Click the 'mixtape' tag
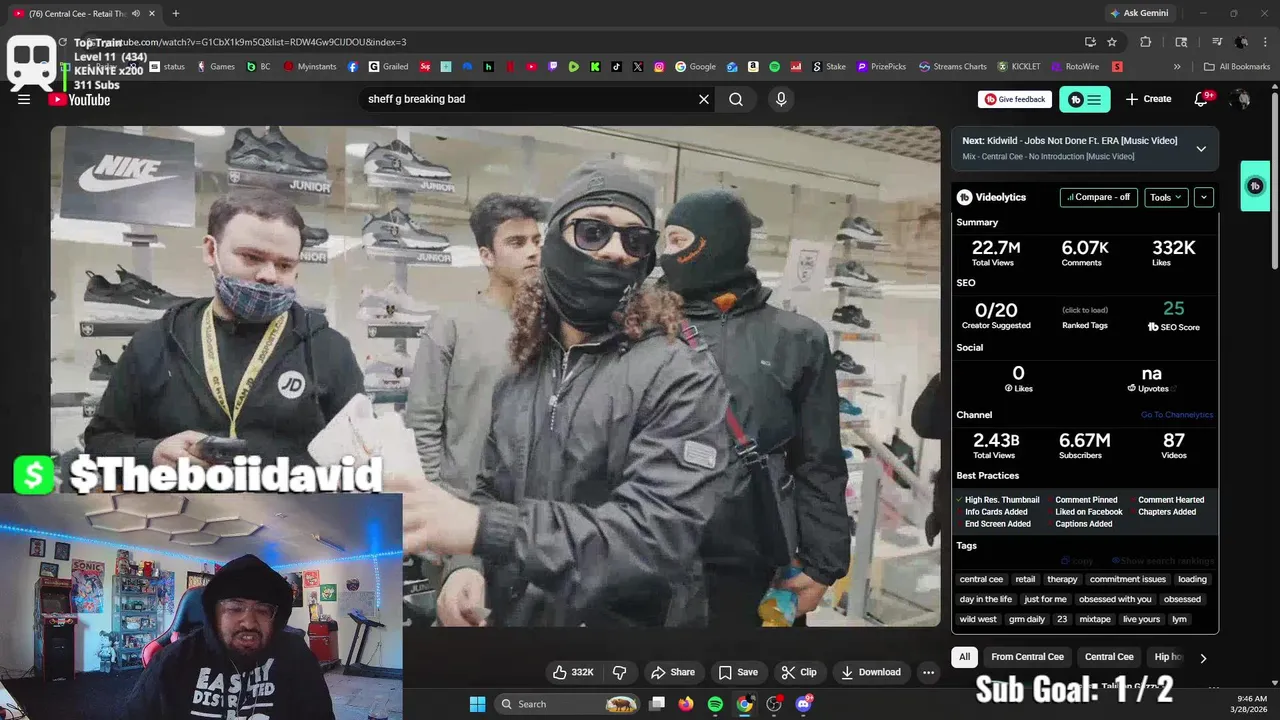Viewport: 1280px width, 720px height. (1095, 619)
